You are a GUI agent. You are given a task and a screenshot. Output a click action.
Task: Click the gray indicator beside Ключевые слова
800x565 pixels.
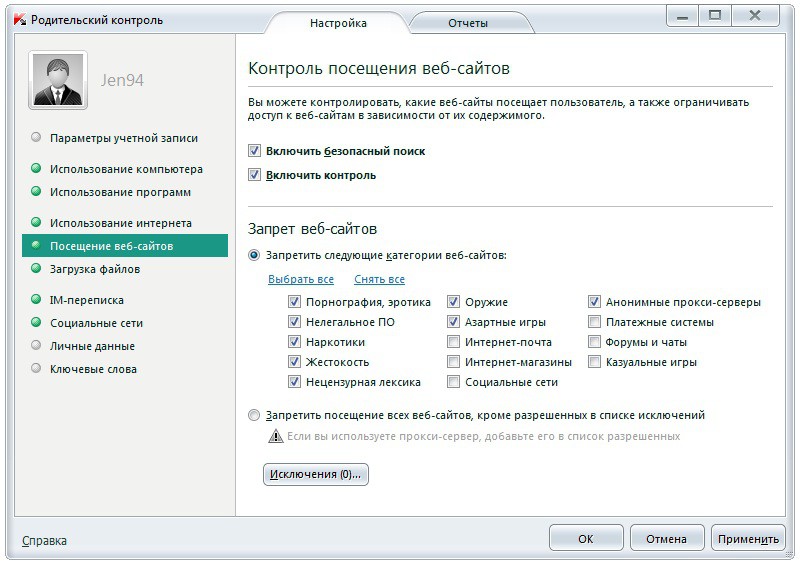[x=36, y=369]
